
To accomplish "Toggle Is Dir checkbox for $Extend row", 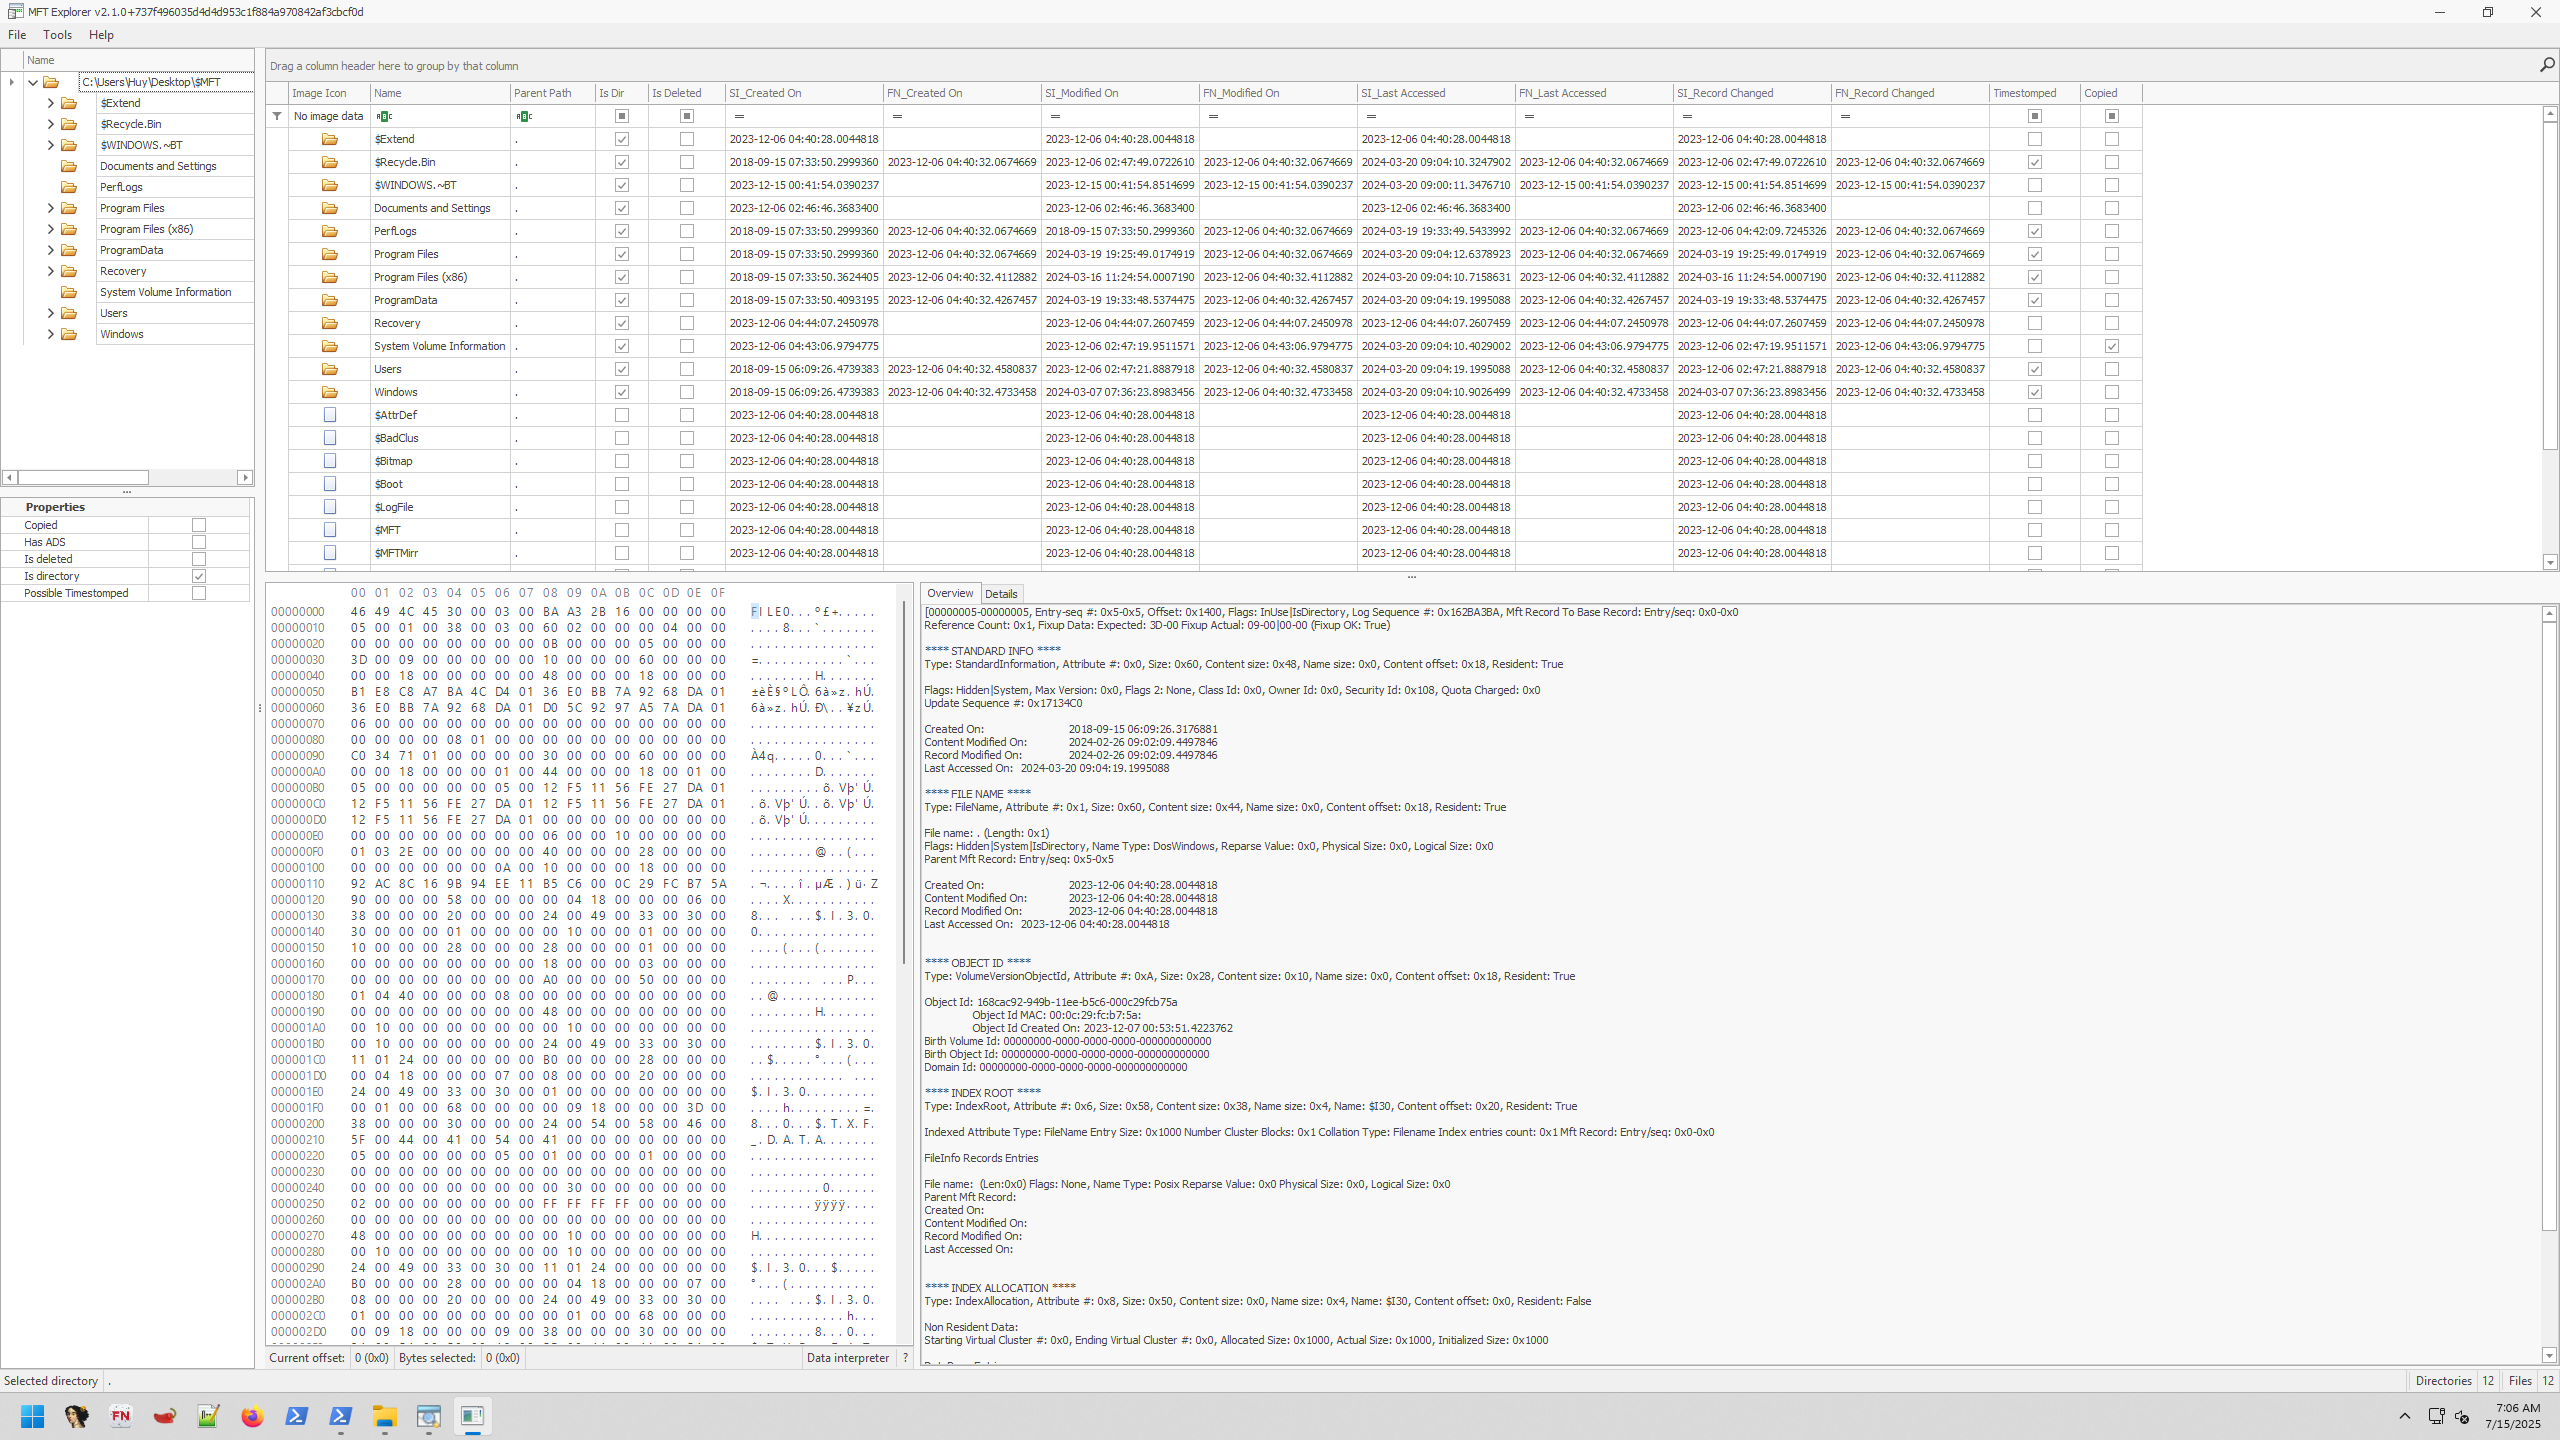I will [621, 139].
